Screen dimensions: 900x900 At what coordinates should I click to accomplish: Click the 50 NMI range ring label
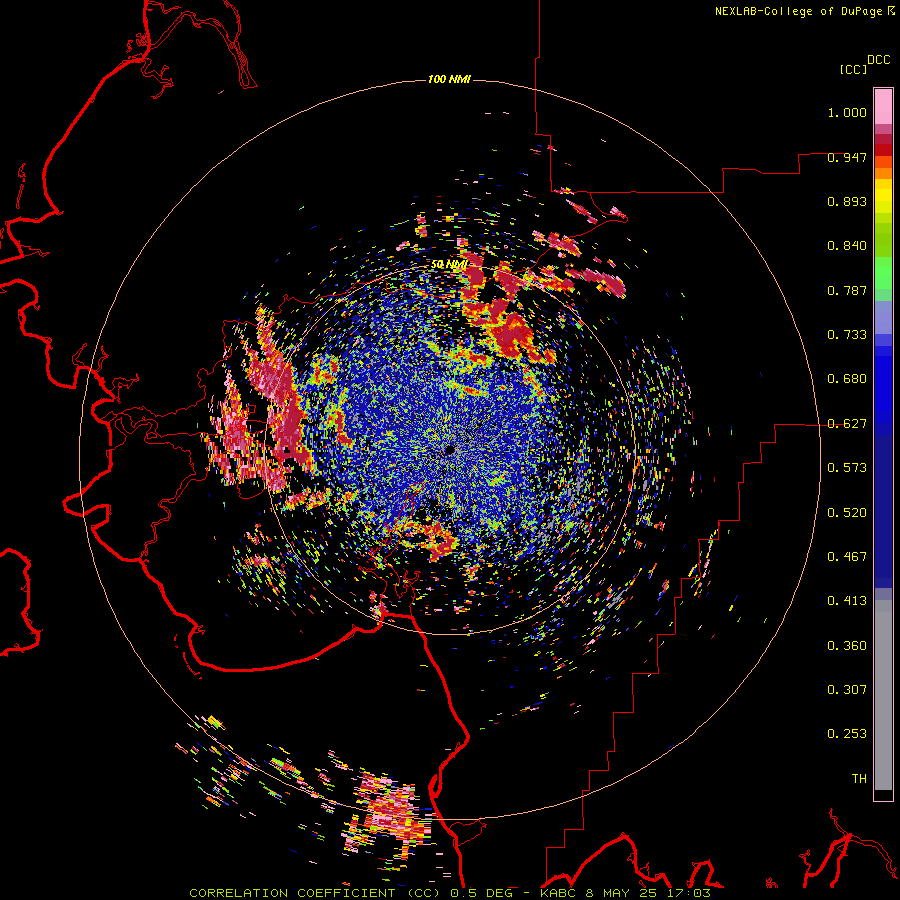tap(449, 264)
